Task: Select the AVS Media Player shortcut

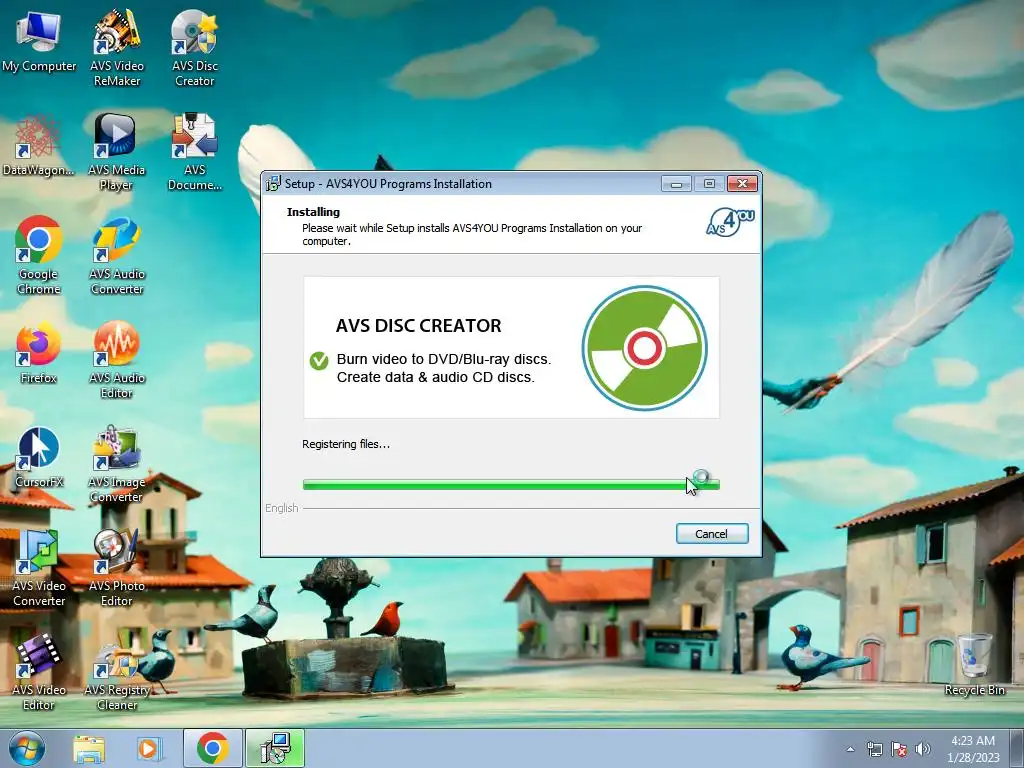Action: (x=116, y=152)
